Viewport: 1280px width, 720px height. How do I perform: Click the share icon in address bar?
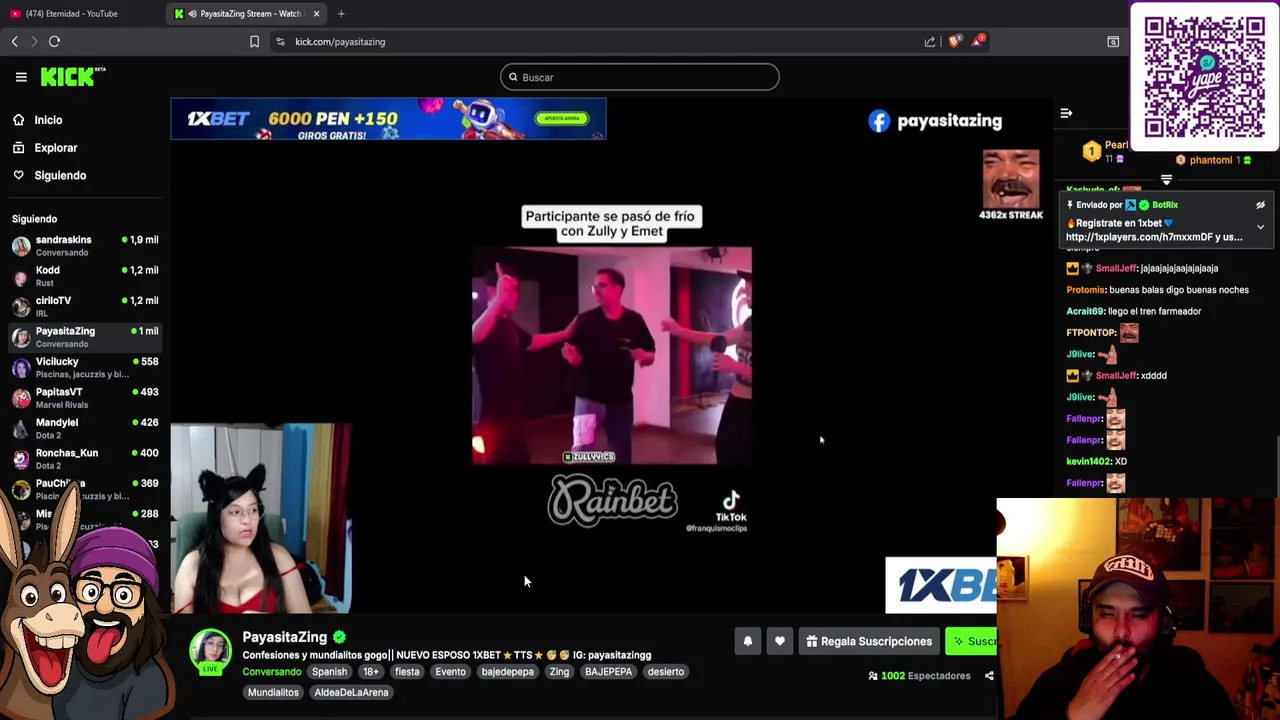click(x=930, y=42)
